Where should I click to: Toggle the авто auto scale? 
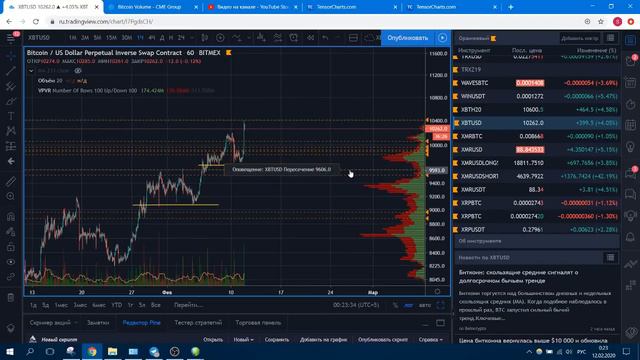pos(424,305)
